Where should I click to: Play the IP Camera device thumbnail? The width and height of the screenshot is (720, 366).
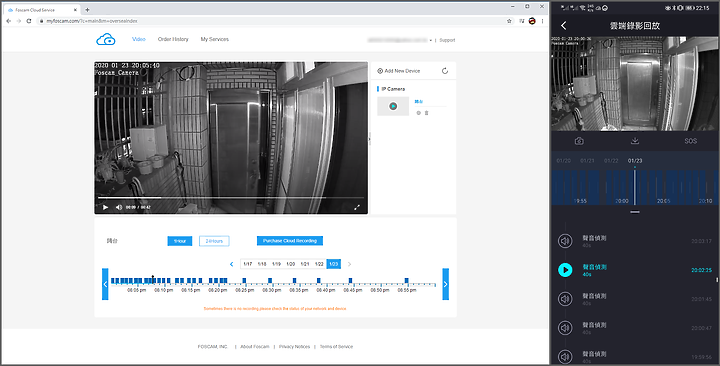click(x=393, y=106)
